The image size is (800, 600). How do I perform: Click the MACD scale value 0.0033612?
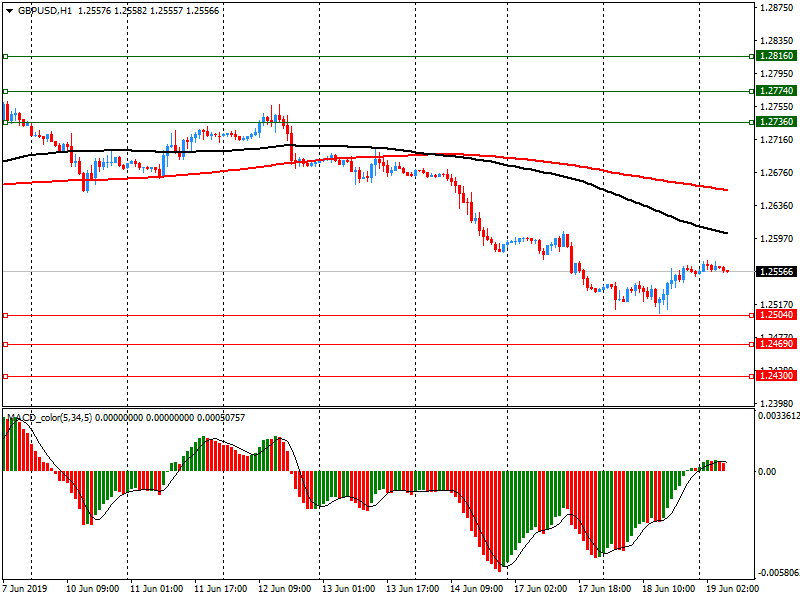coord(779,416)
